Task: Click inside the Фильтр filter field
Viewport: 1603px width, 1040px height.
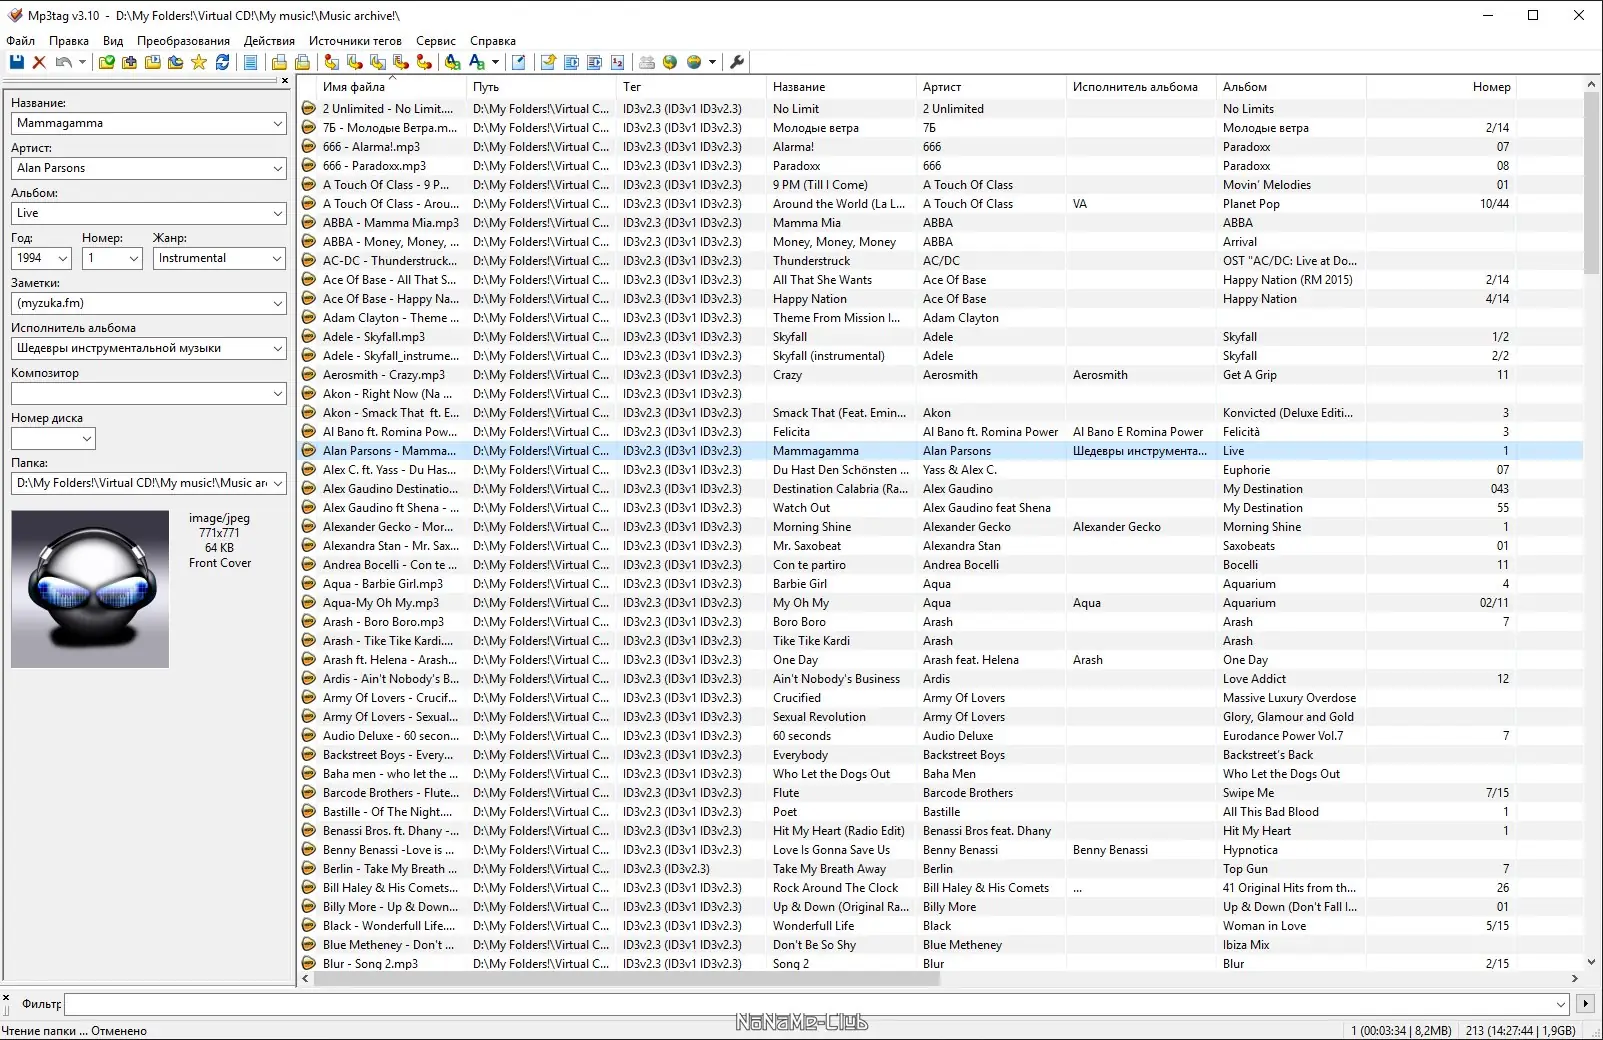Action: point(400,1004)
